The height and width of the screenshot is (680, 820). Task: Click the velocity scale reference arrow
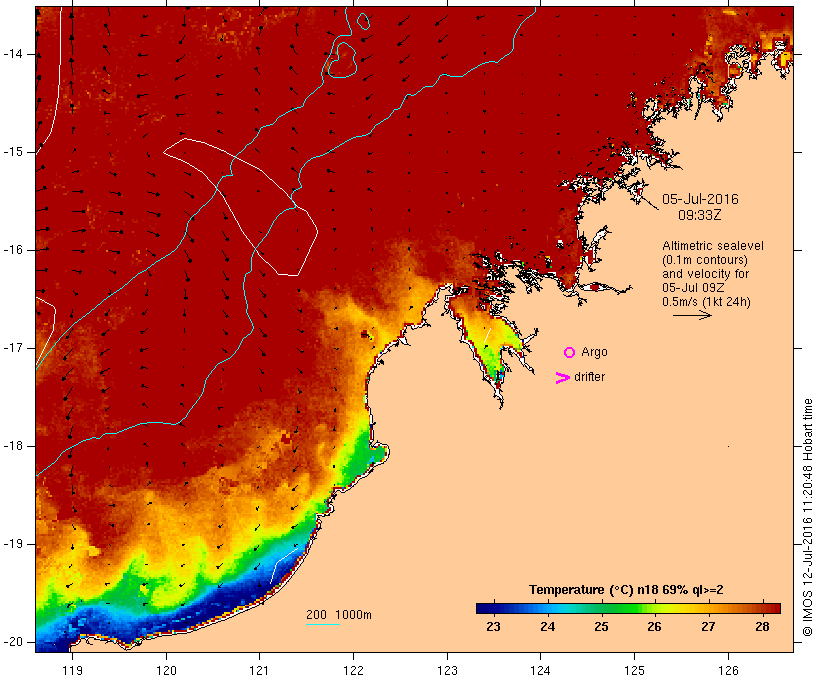pos(692,315)
